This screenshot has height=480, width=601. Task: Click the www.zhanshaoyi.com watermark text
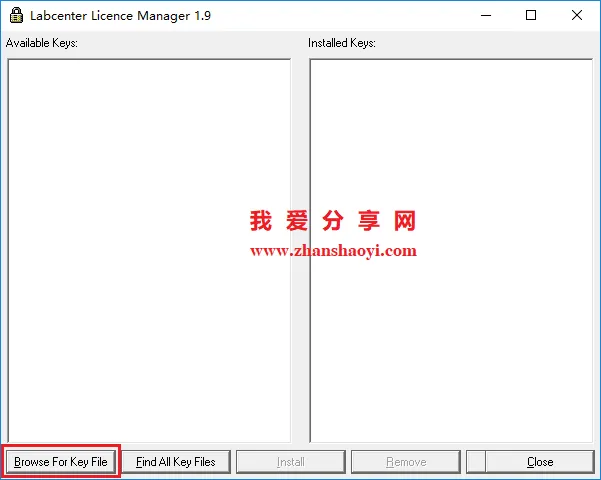[x=333, y=251]
